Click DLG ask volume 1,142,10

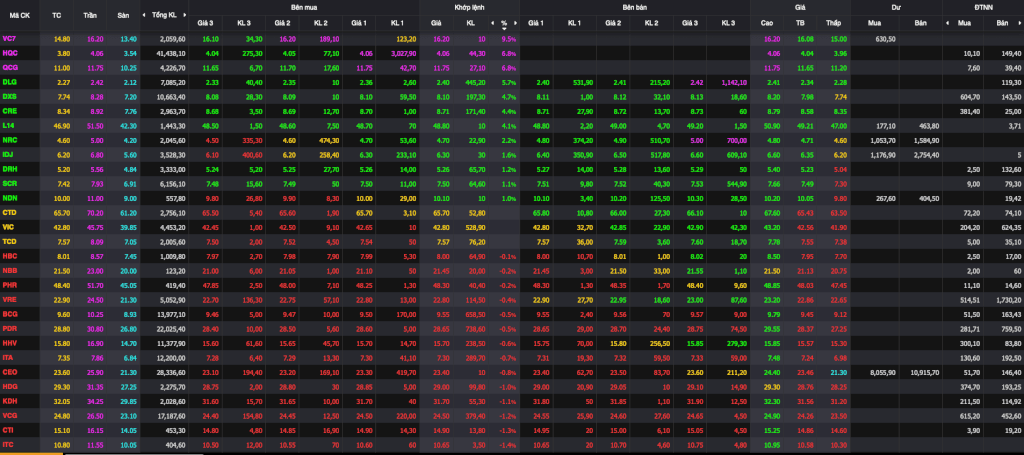[733, 82]
